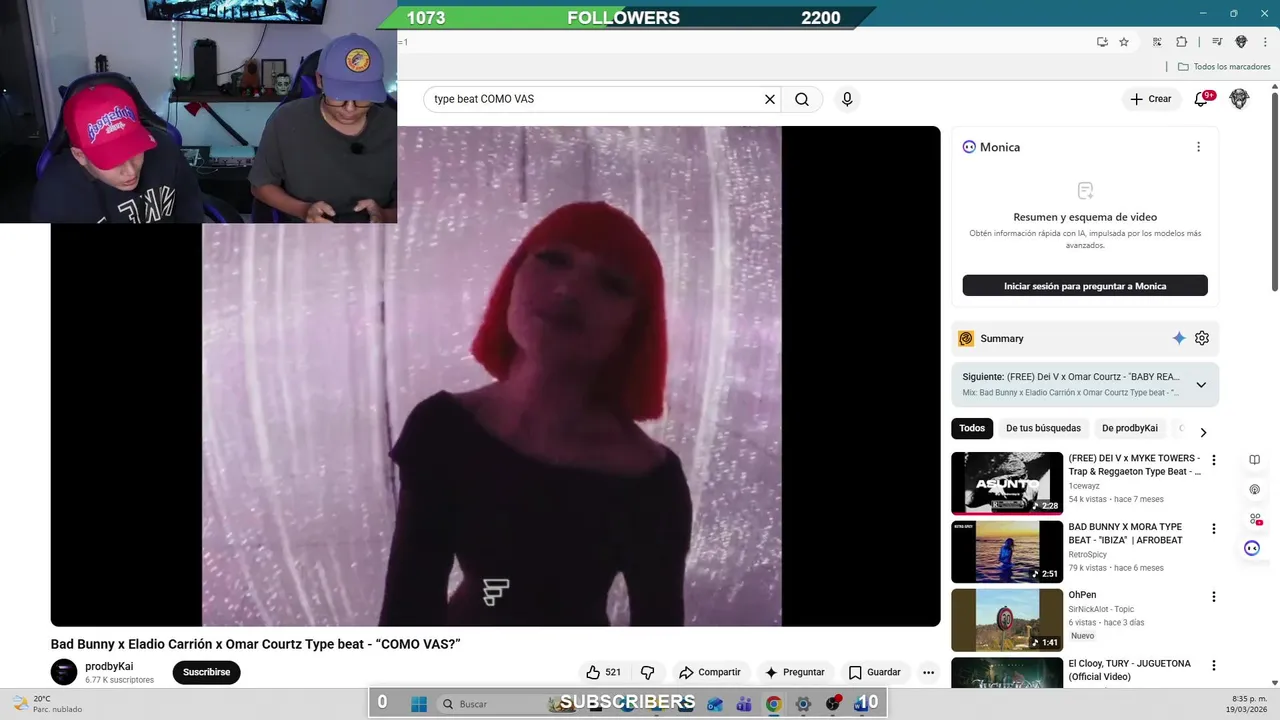Click the Preguntar button
The image size is (1280, 720).
coord(794,672)
